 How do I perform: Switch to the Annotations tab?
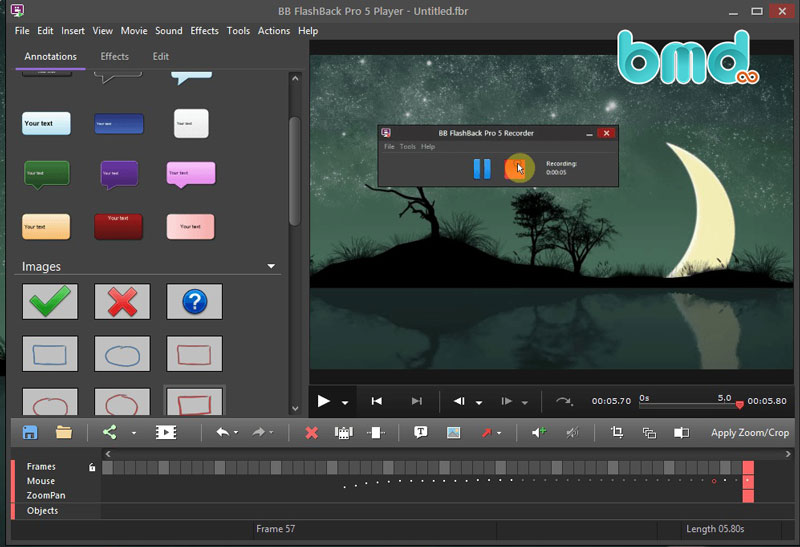pyautogui.click(x=51, y=57)
